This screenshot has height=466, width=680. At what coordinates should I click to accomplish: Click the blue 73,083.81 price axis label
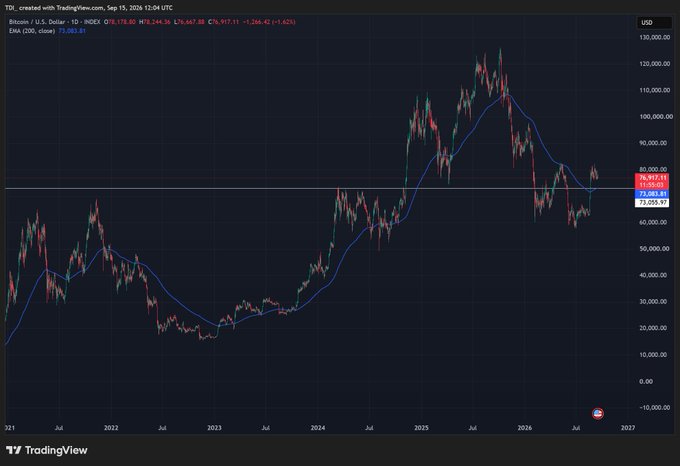652,194
